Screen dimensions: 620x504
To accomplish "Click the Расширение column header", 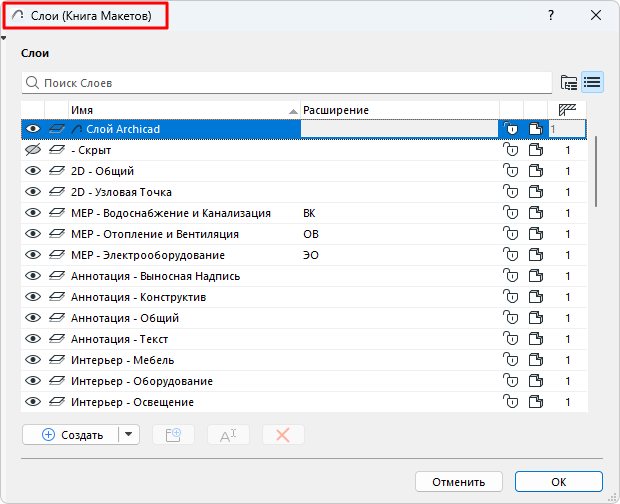I will tap(398, 109).
